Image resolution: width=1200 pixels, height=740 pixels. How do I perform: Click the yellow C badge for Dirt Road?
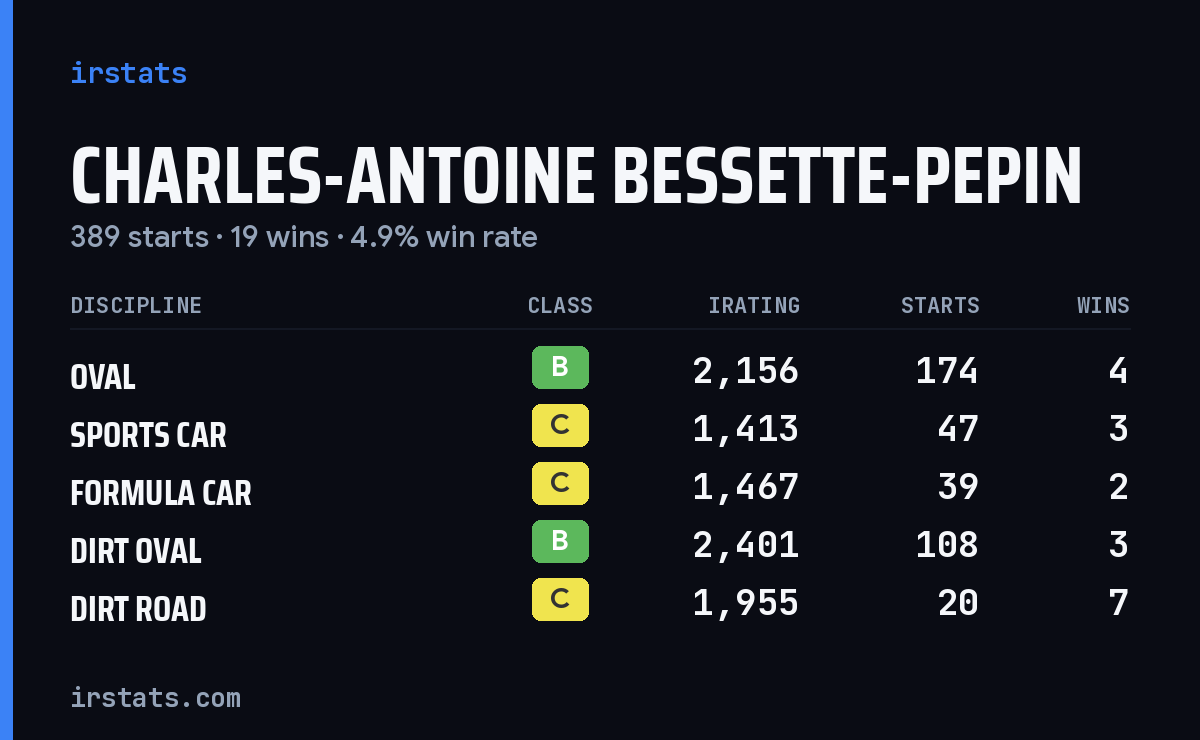tap(560, 599)
